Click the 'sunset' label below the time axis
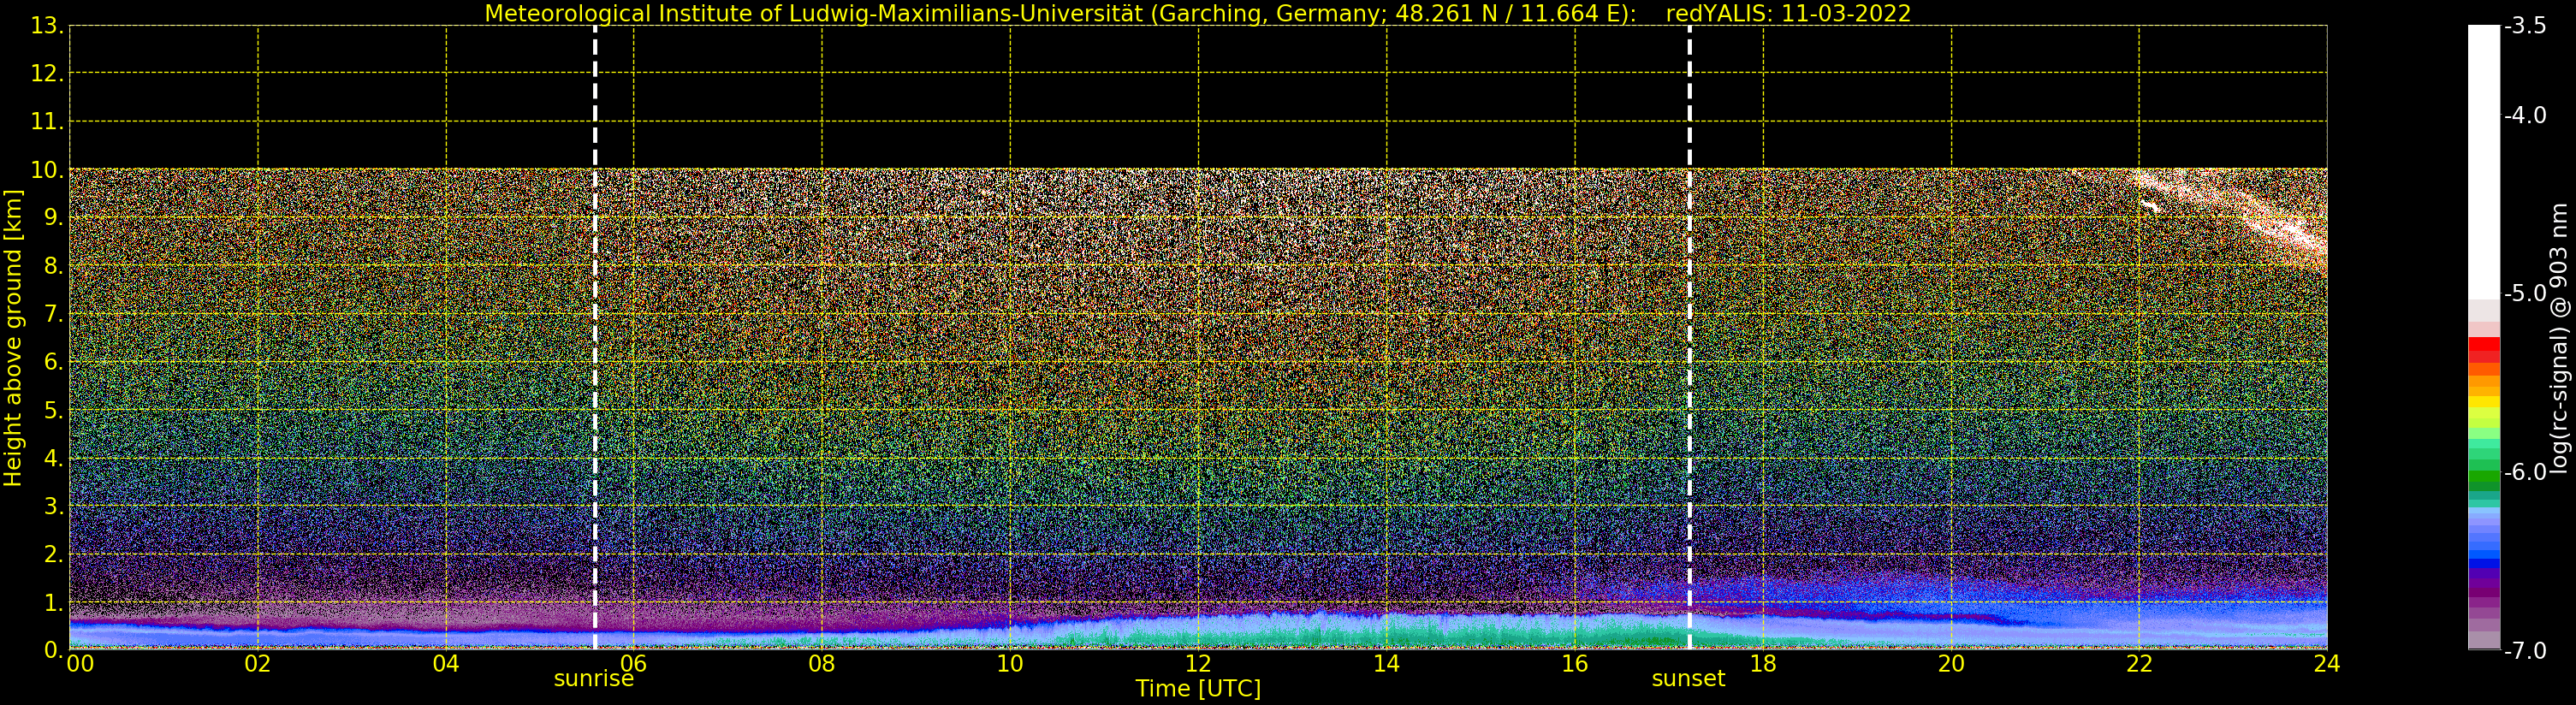Image resolution: width=2576 pixels, height=705 pixels. [x=1689, y=678]
